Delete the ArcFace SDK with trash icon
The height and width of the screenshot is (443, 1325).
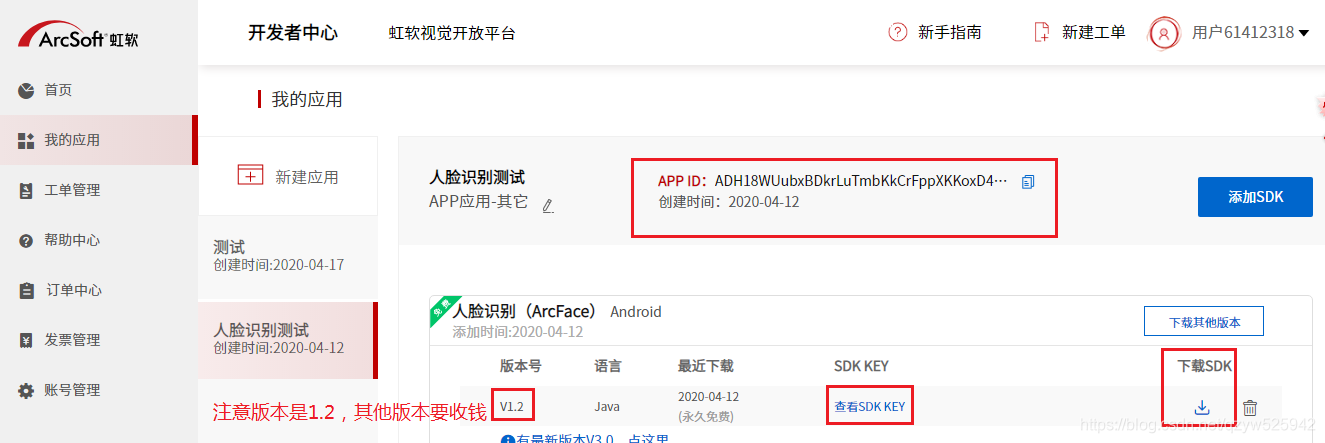point(1250,407)
